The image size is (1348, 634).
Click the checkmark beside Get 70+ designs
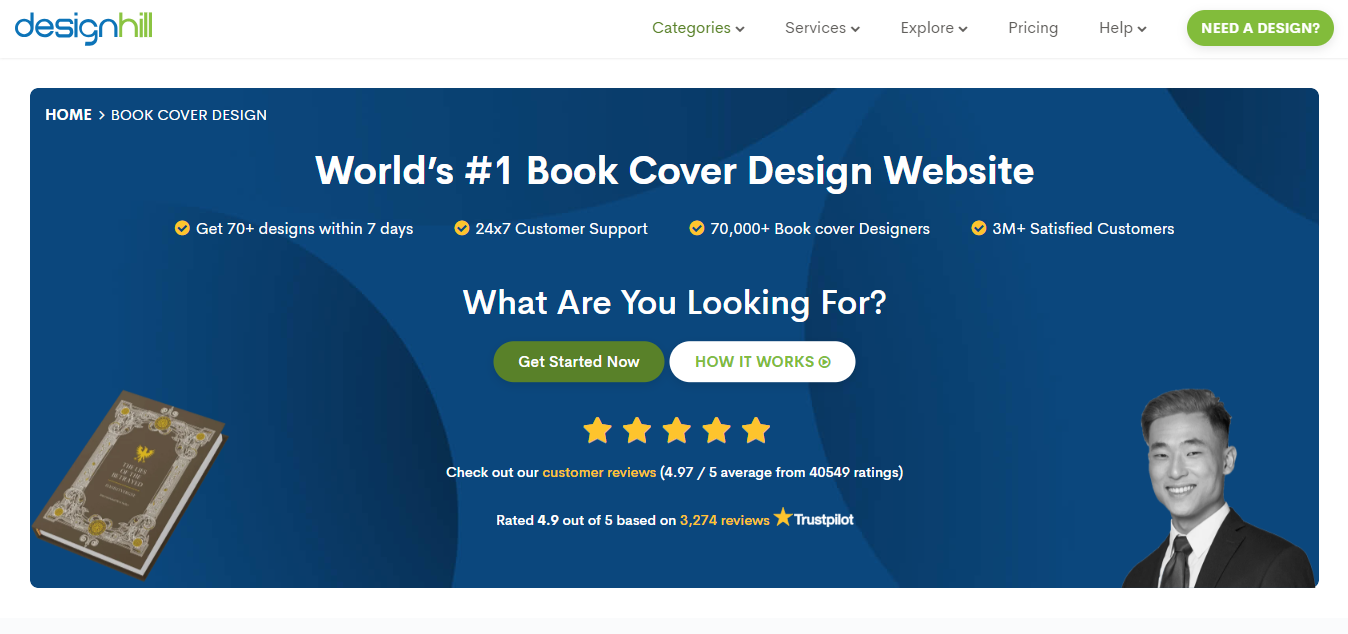coord(182,228)
